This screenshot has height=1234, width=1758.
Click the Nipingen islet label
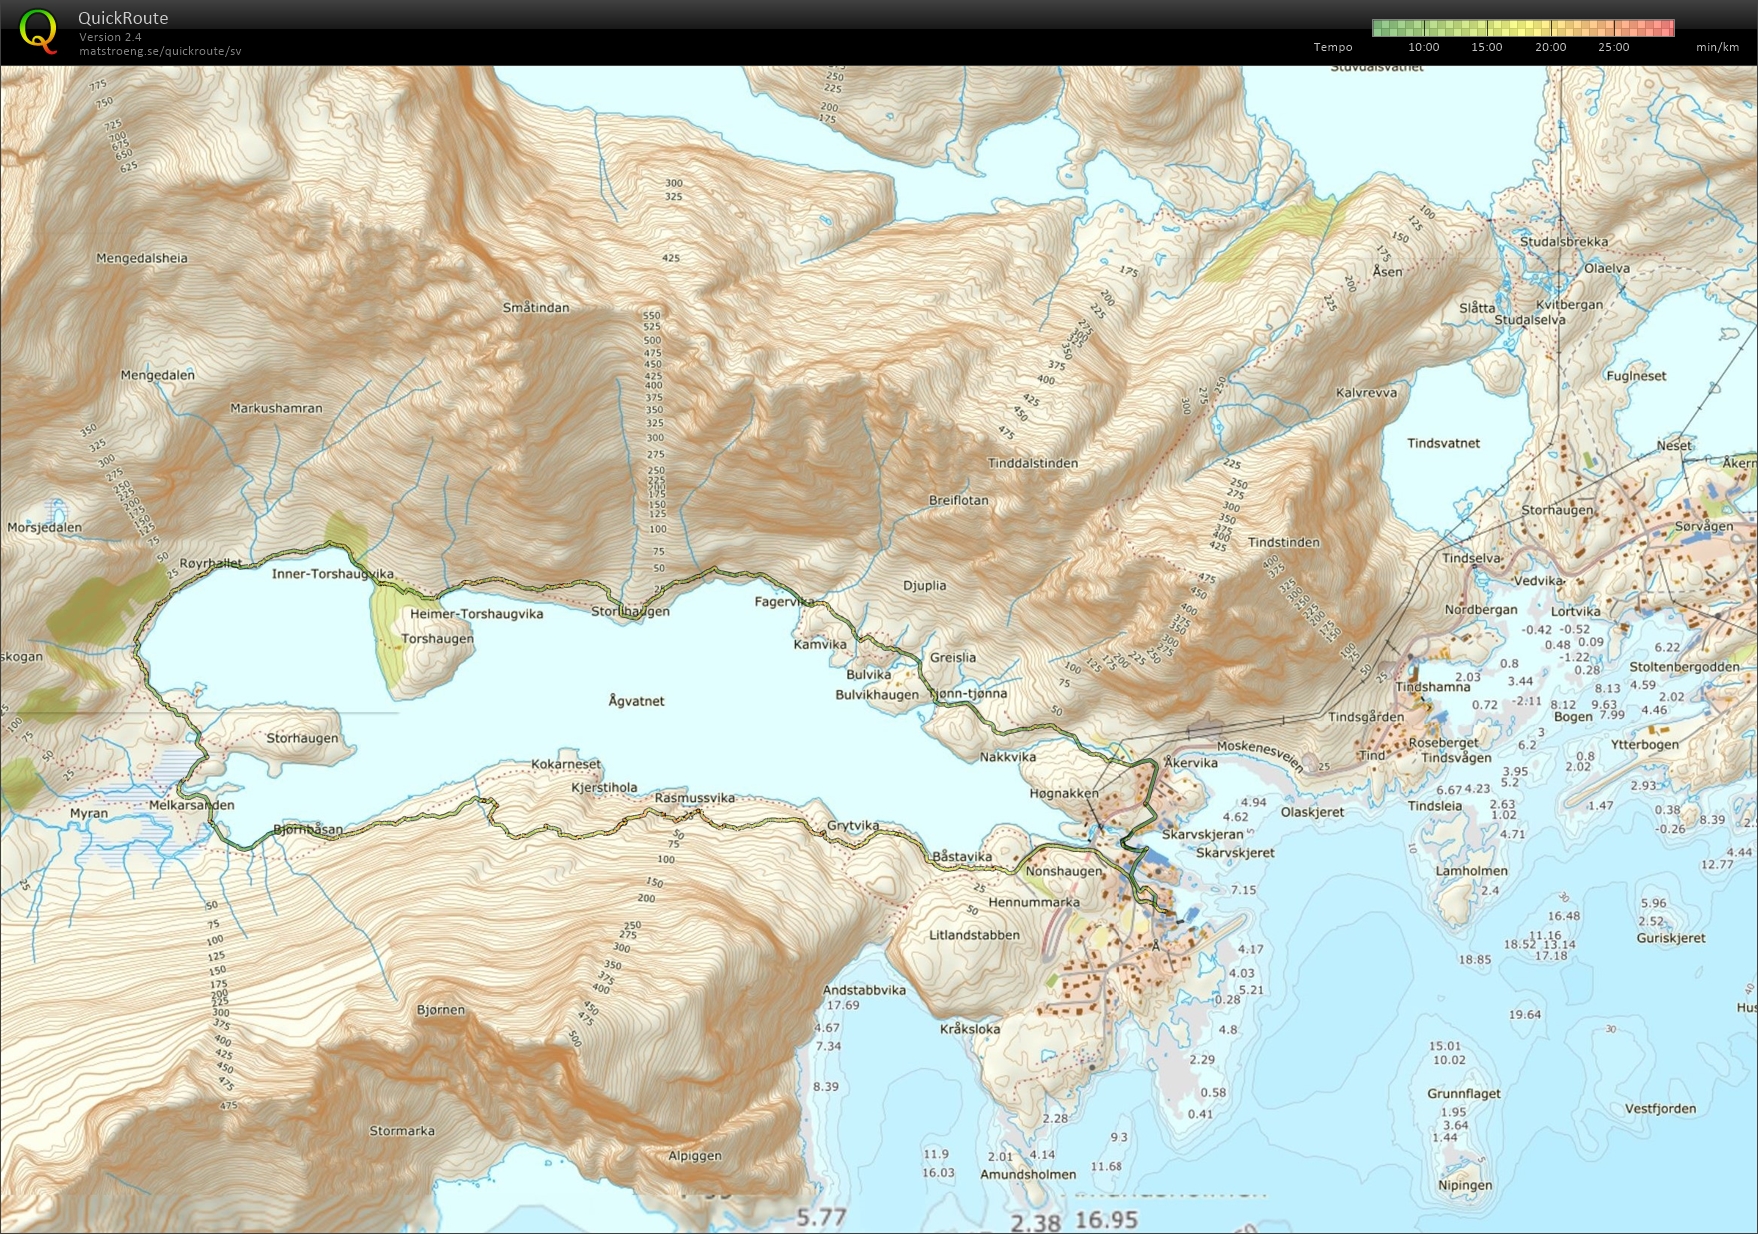tap(1465, 1186)
